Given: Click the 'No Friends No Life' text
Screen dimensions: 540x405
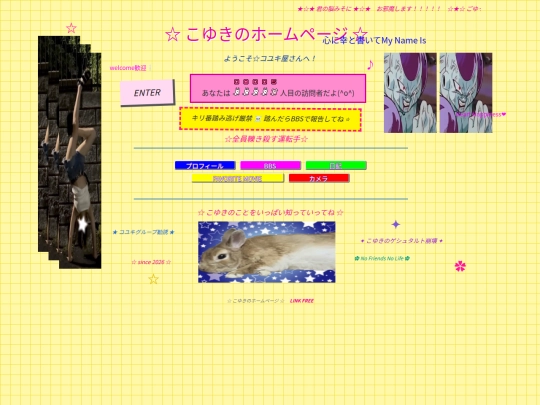Looking at the screenshot, I should (382, 258).
